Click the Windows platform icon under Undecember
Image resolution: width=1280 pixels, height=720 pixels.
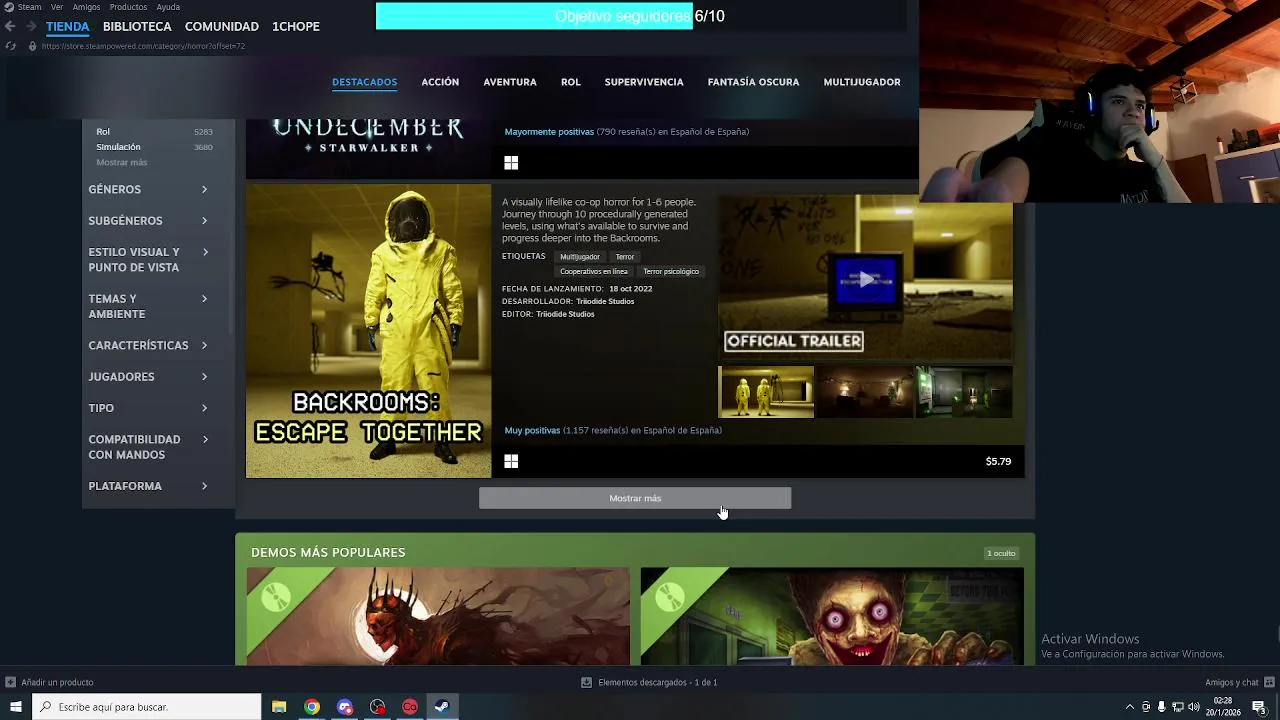coord(511,163)
